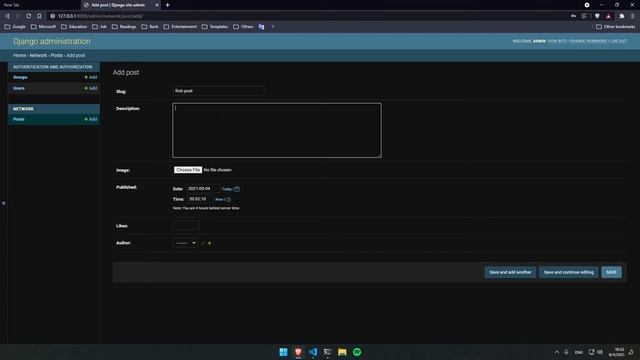Open the browser main menu icon
This screenshot has width=640, height=360.
[633, 16]
